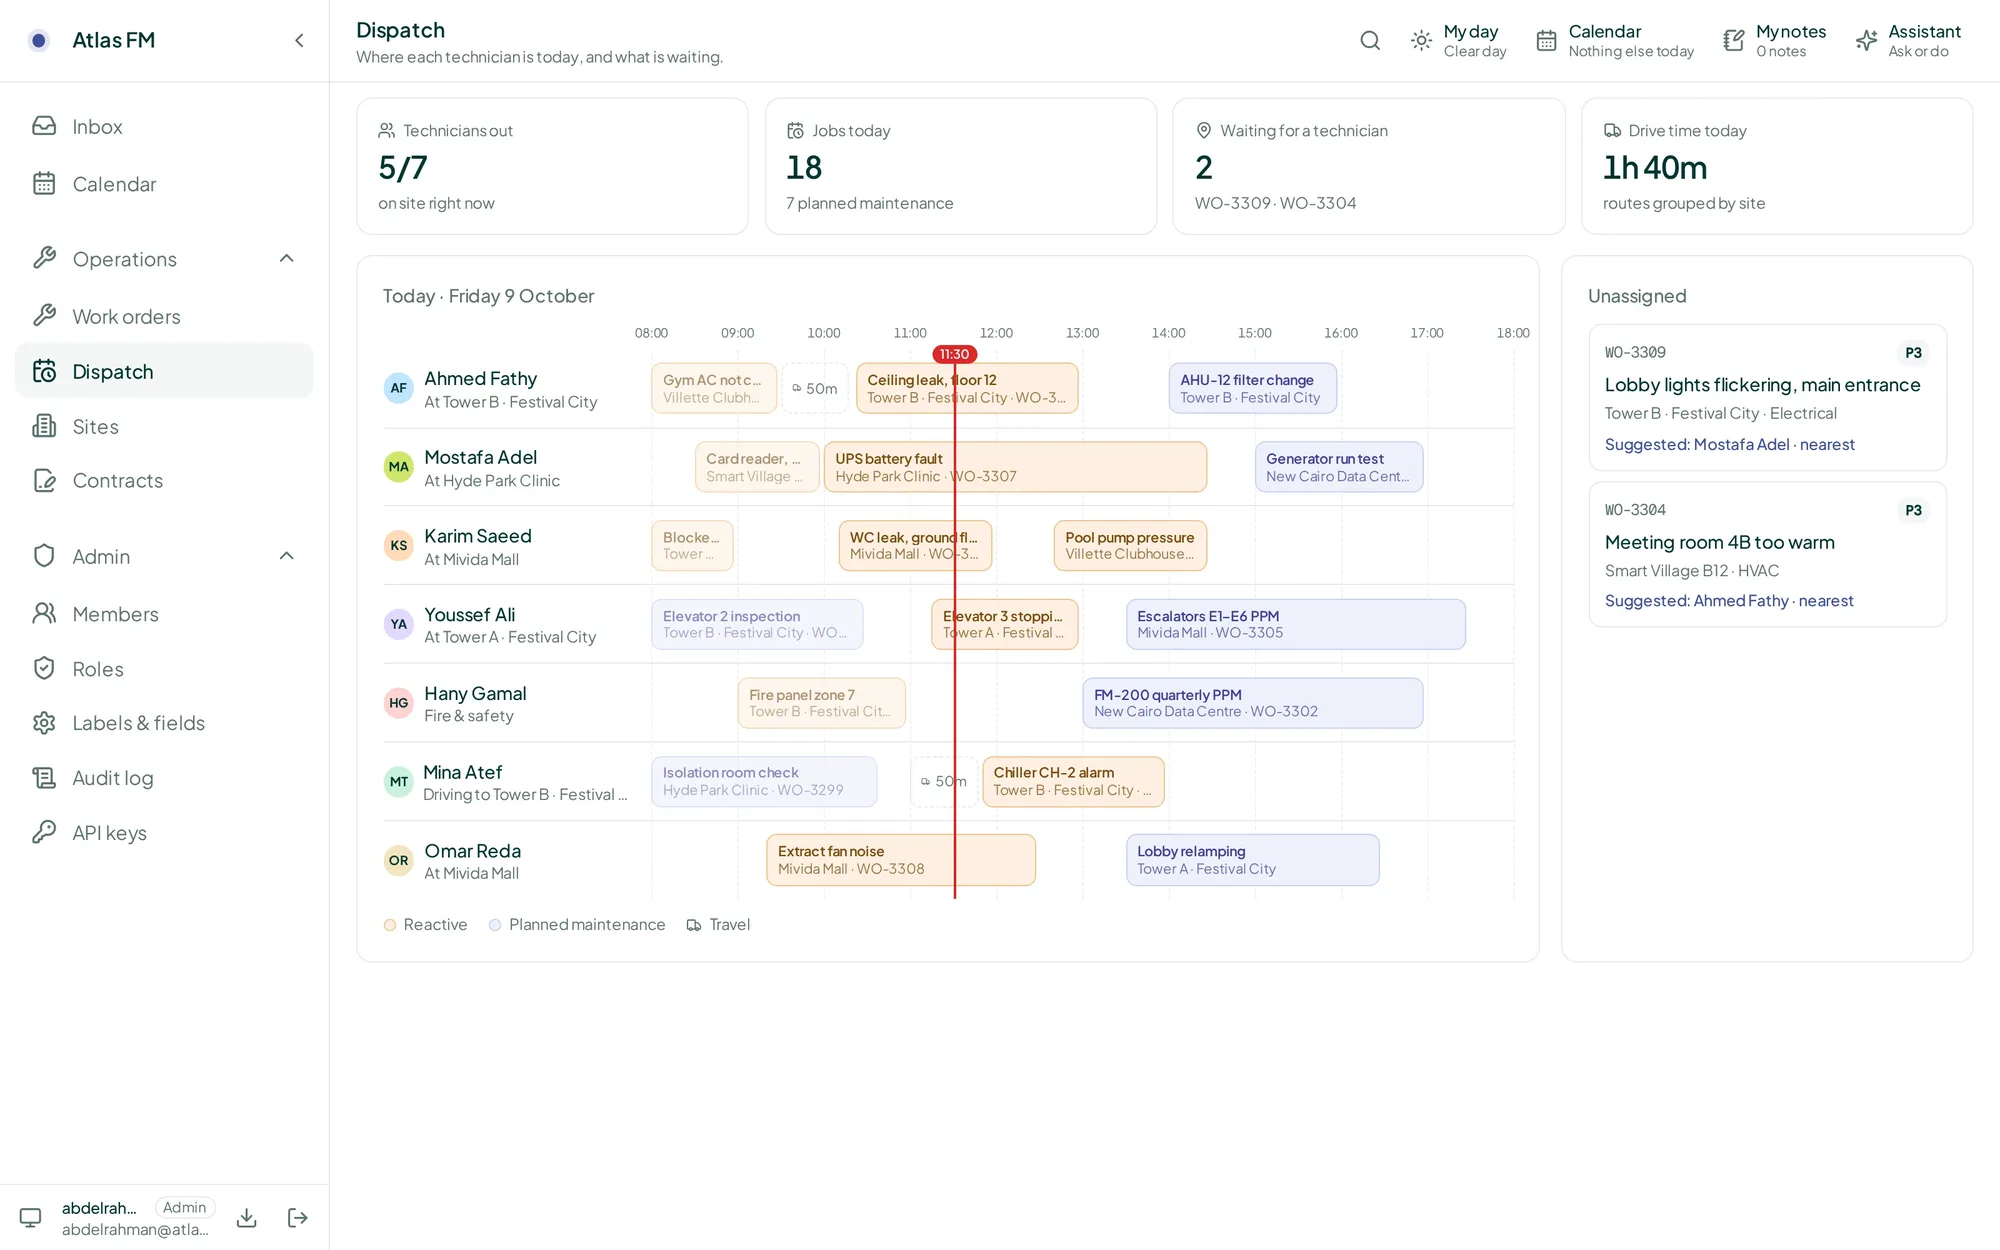Collapse the sidebar with left chevron
Screen dimensions: 2000x1250
coord(299,41)
